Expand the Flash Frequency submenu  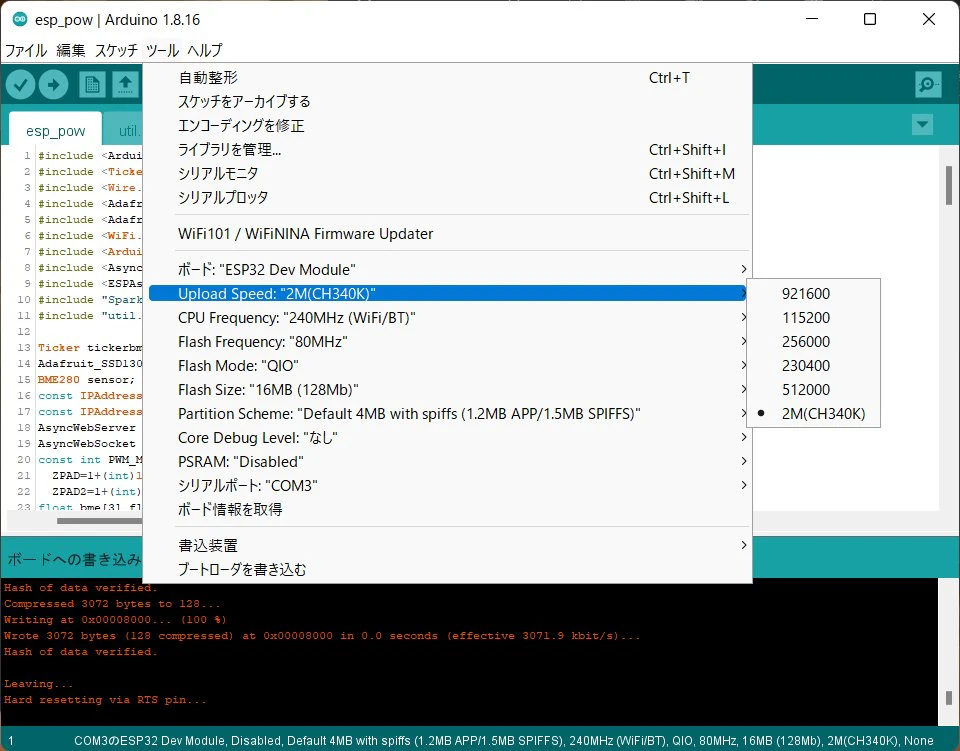(x=449, y=342)
